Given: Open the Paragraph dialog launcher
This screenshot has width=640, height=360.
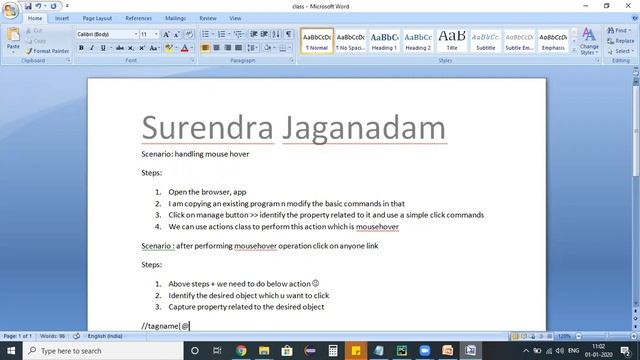Looking at the screenshot, I should pyautogui.click(x=291, y=60).
